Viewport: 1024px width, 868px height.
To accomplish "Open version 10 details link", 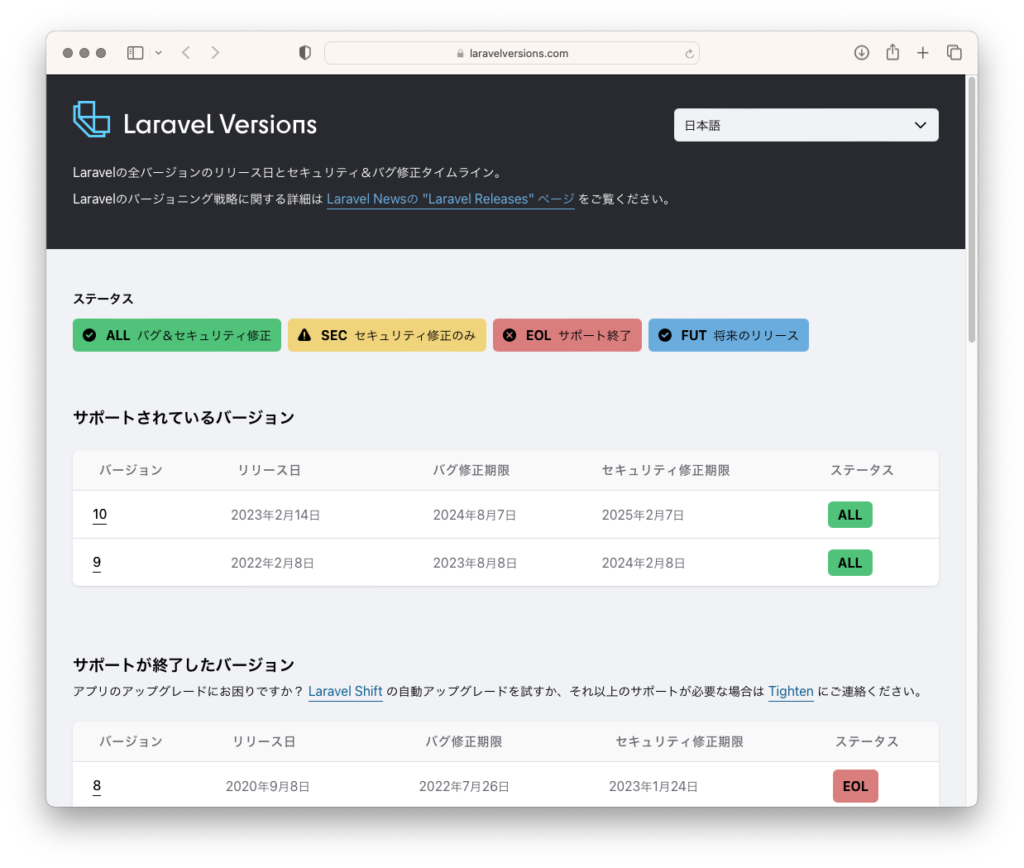I will [100, 515].
